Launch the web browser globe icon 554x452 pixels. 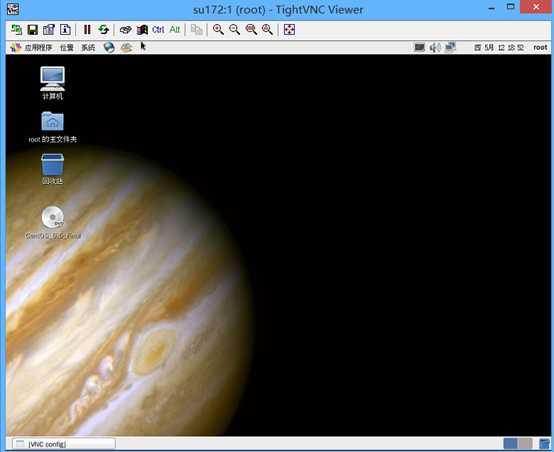coord(109,47)
